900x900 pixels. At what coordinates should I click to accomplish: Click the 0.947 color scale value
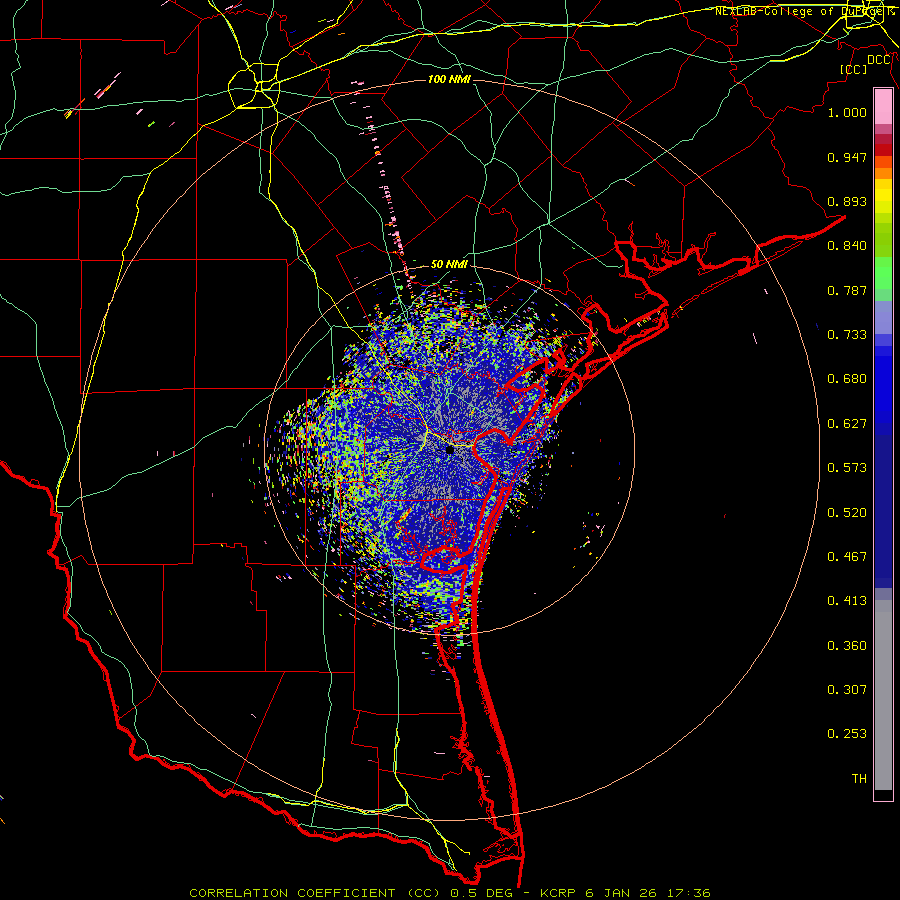coord(847,157)
